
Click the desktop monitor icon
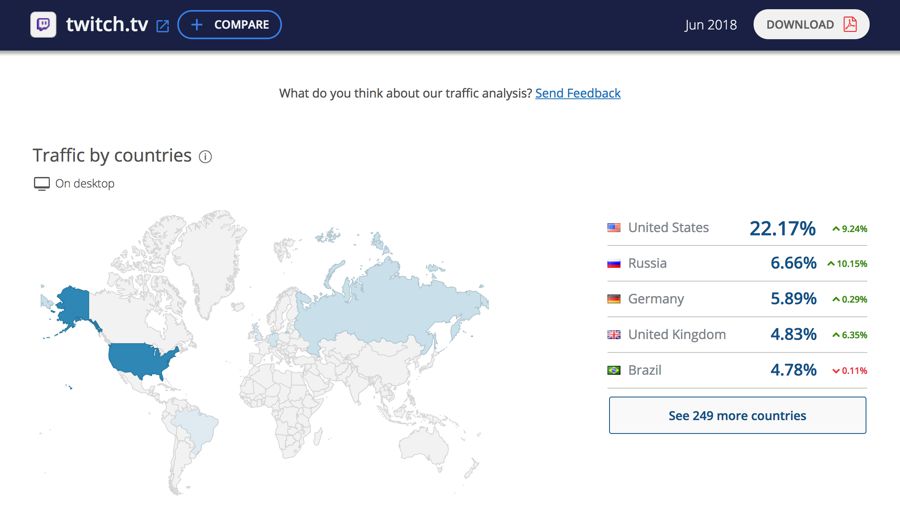point(41,184)
